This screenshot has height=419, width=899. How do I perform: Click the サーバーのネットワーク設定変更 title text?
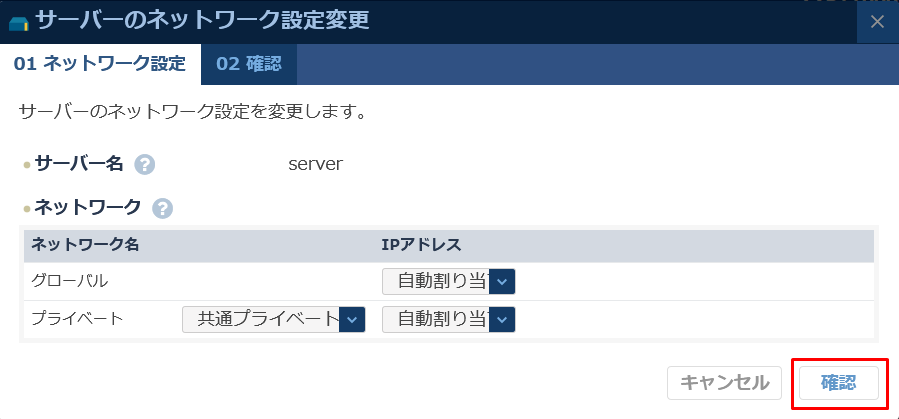[202, 21]
